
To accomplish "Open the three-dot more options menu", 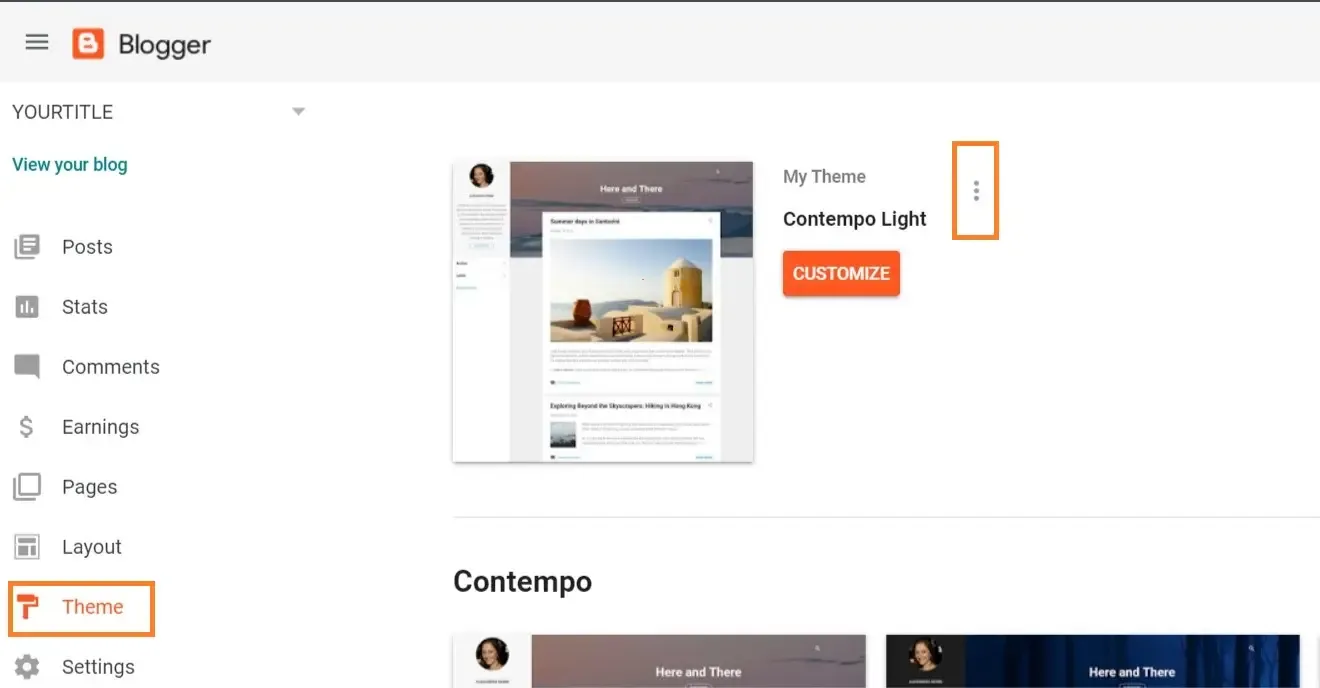I will [x=976, y=190].
